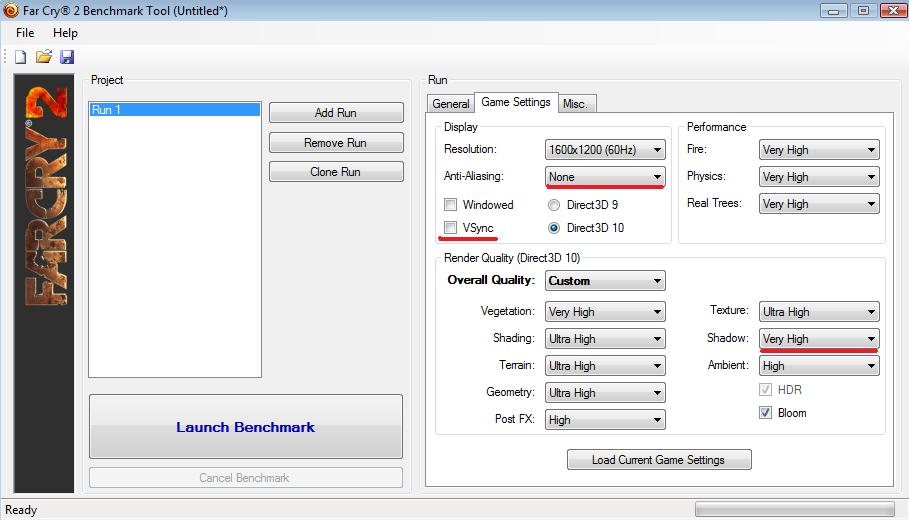909x520 pixels.
Task: Switch to the General tab
Action: (450, 104)
